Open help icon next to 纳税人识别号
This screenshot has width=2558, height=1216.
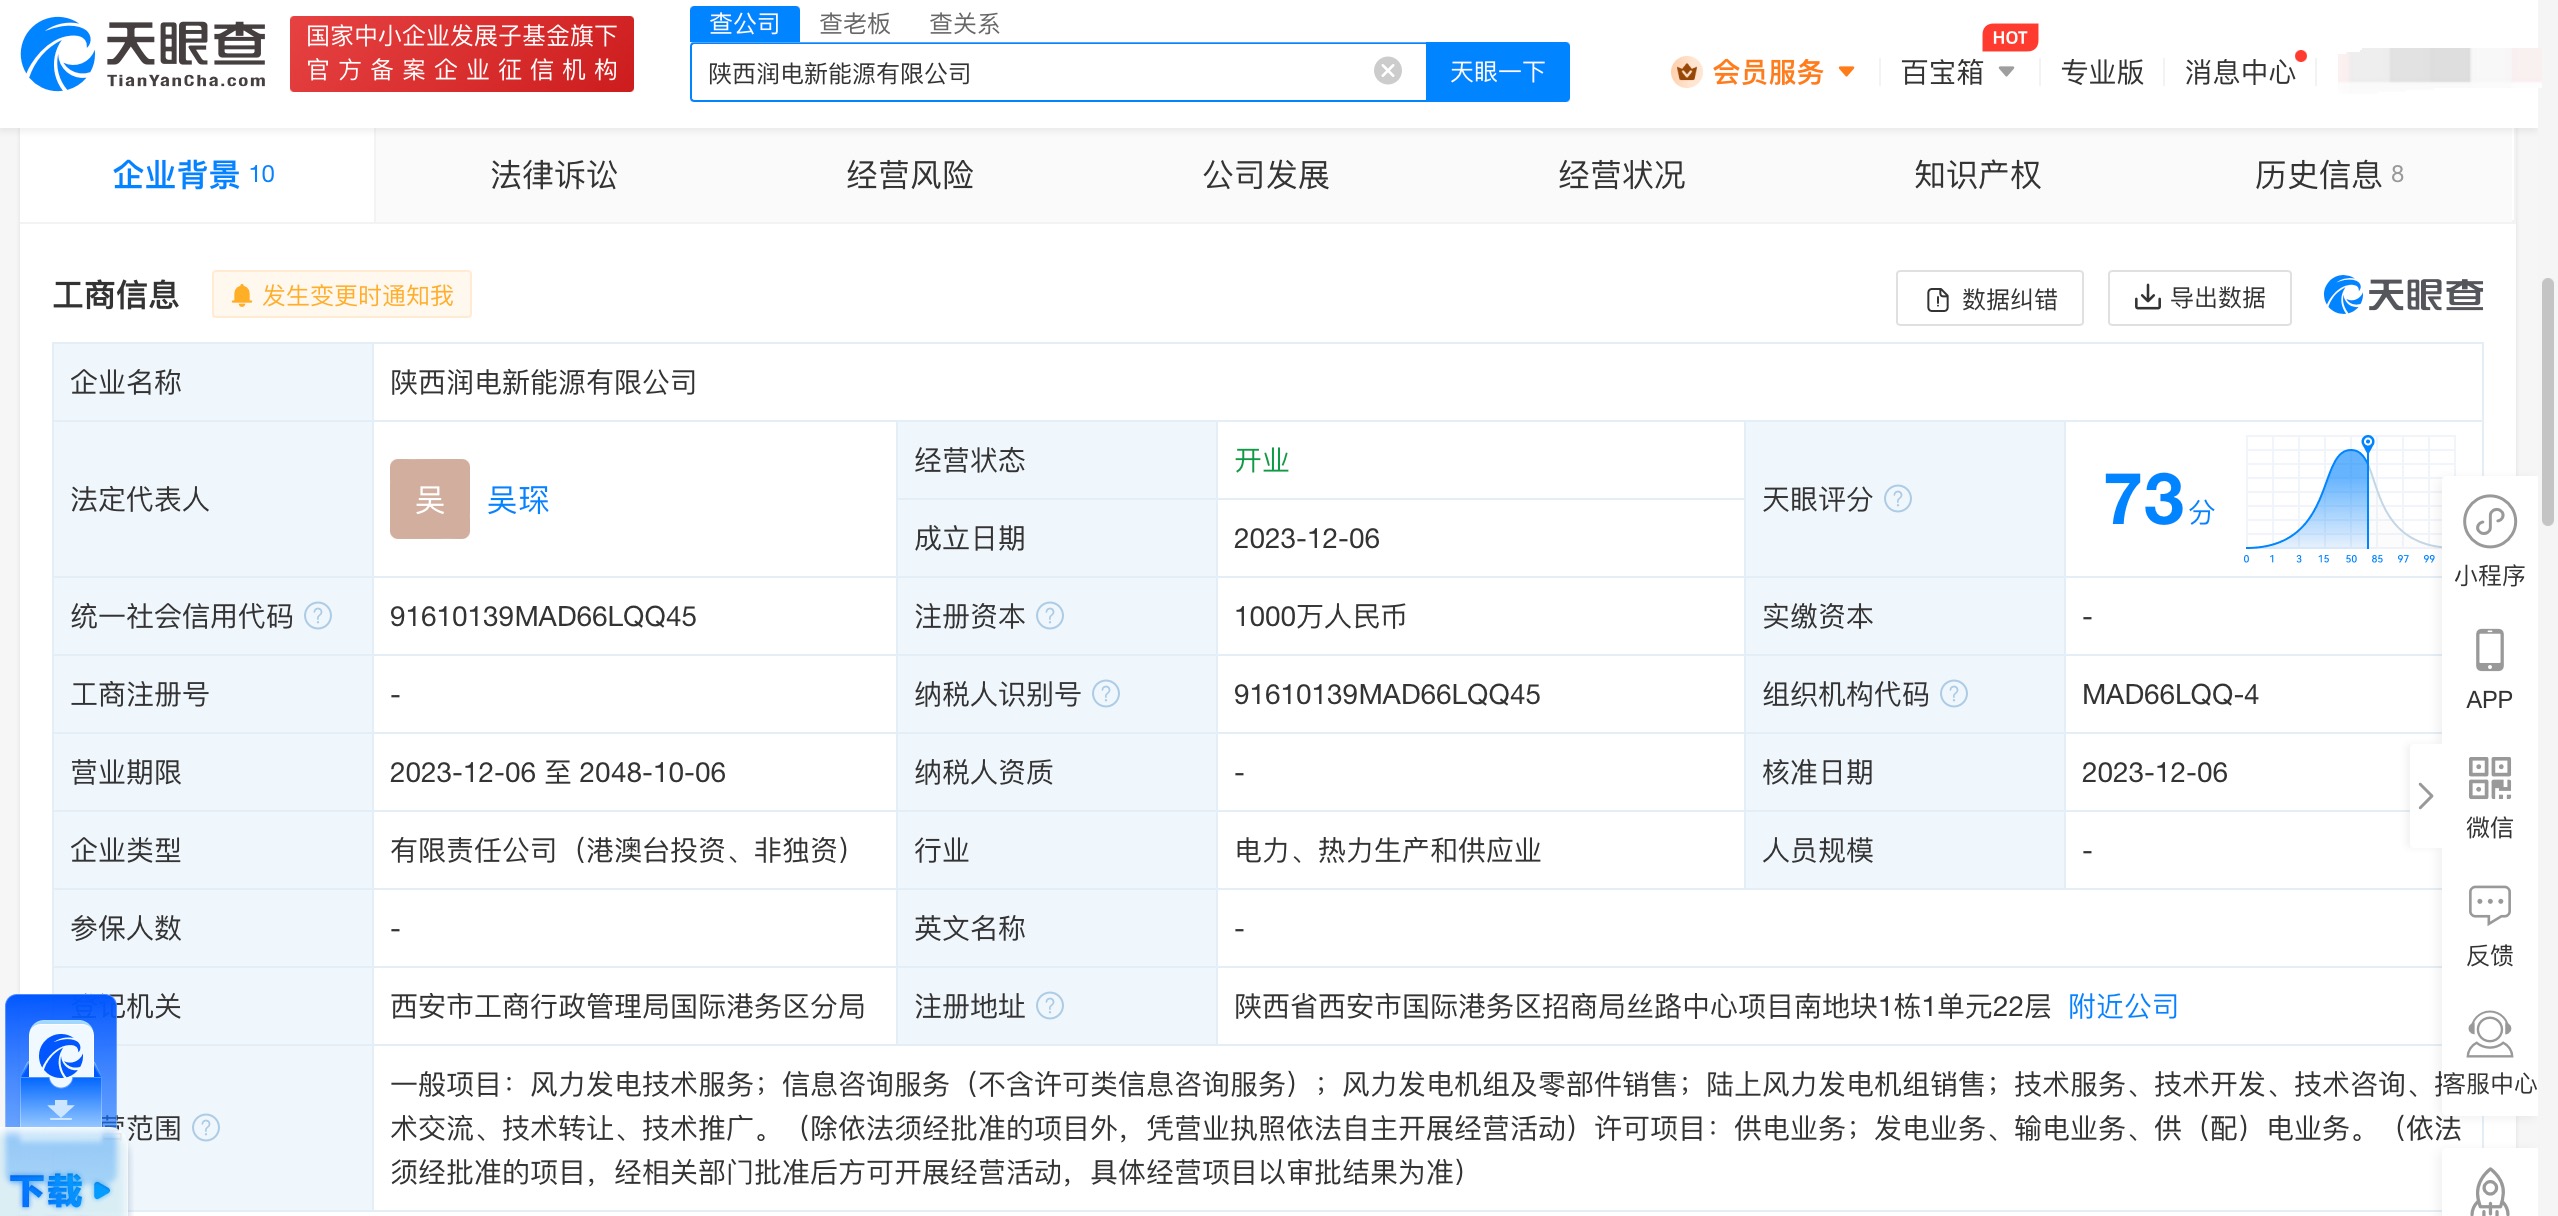point(1106,694)
